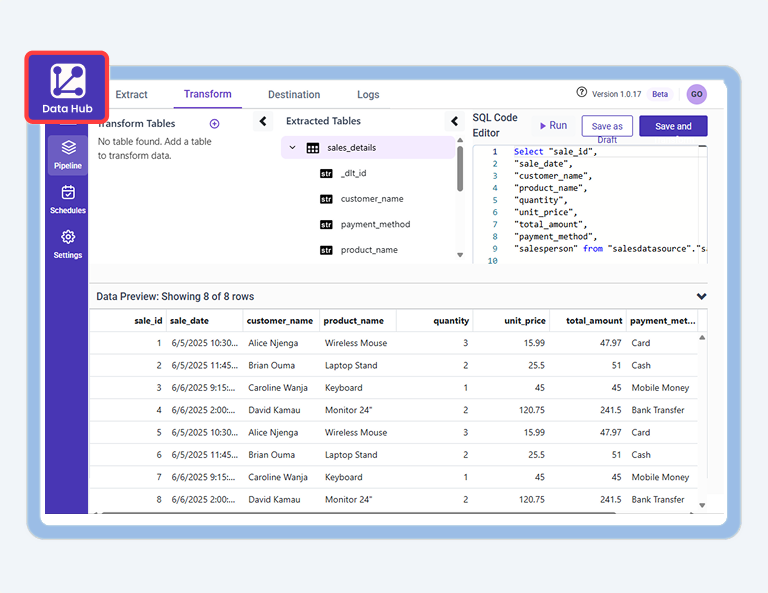Click Keyboard in row 7
The width and height of the screenshot is (768, 593).
344,477
